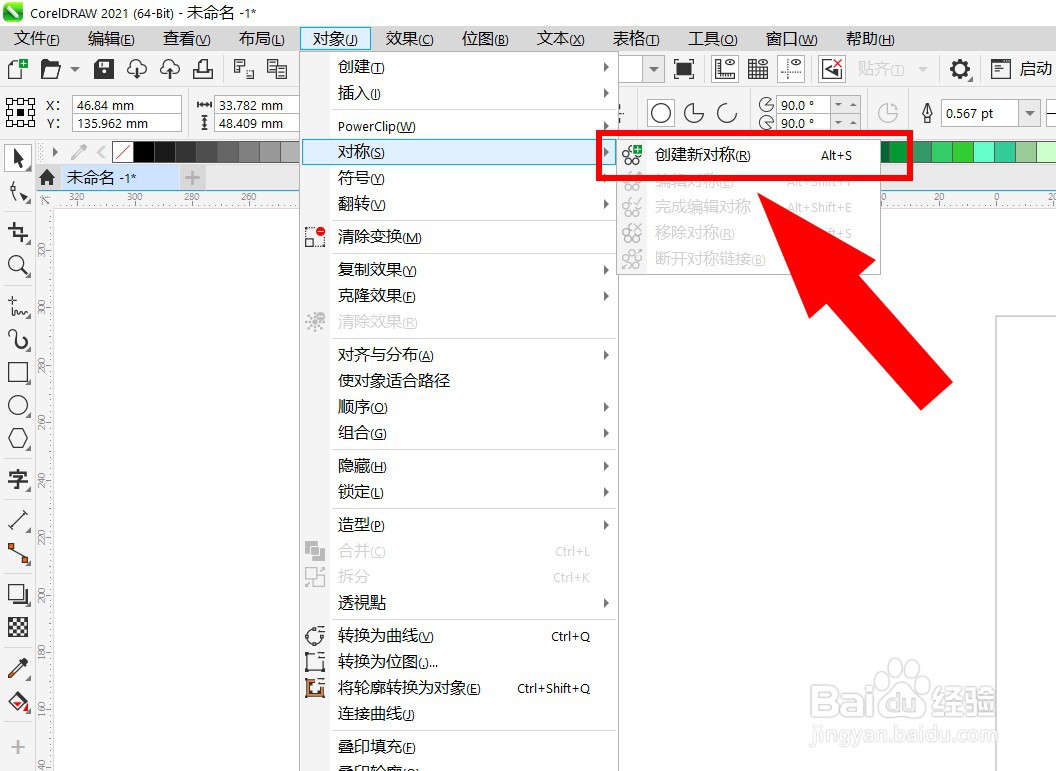The height and width of the screenshot is (771, 1056).
Task: Click the Print icon
Action: coord(203,69)
